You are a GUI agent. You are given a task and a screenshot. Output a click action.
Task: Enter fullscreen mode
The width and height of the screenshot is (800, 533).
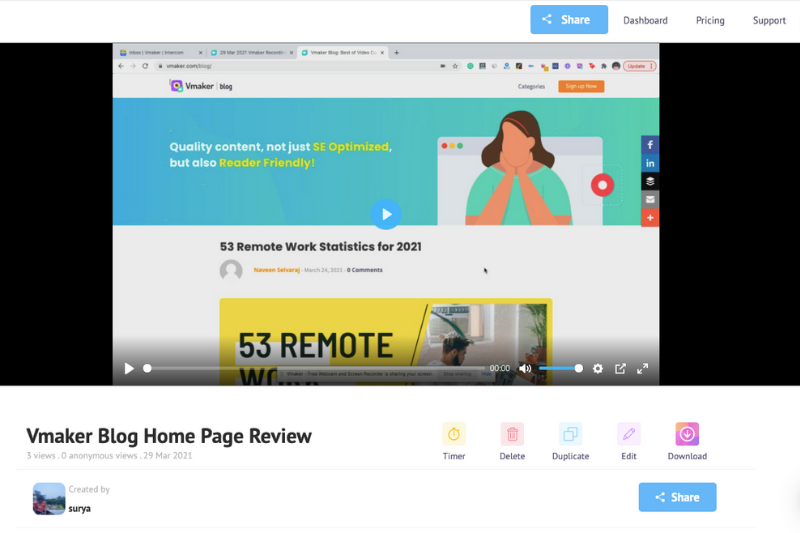[x=642, y=368]
